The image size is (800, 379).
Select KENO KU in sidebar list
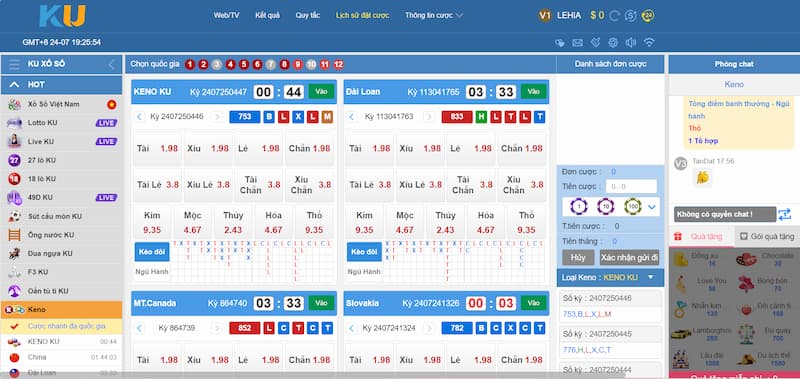tap(61, 342)
